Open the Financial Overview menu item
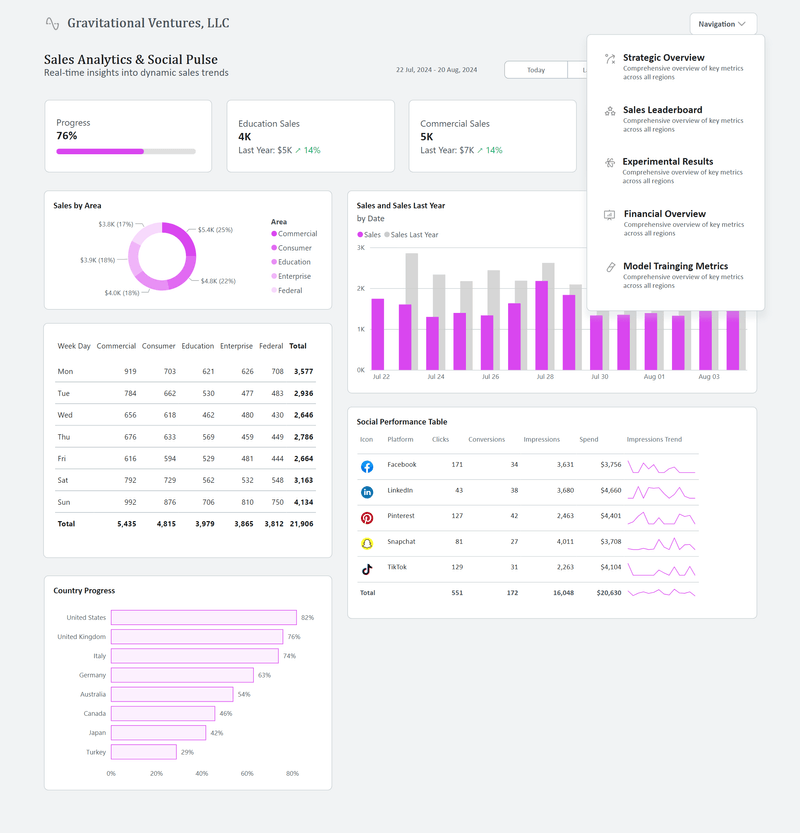This screenshot has height=833, width=800. [665, 214]
